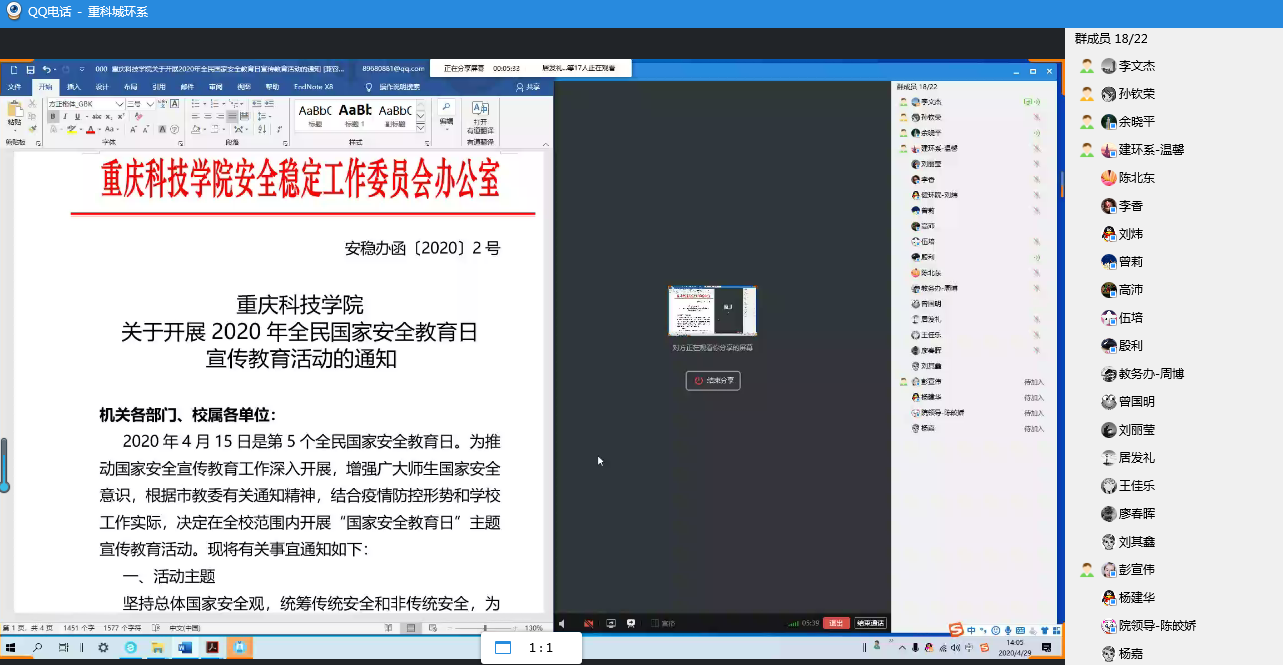Screen dimensions: 1283x665
Task: Click the Sogou input S icon in tray
Action: (x=984, y=648)
